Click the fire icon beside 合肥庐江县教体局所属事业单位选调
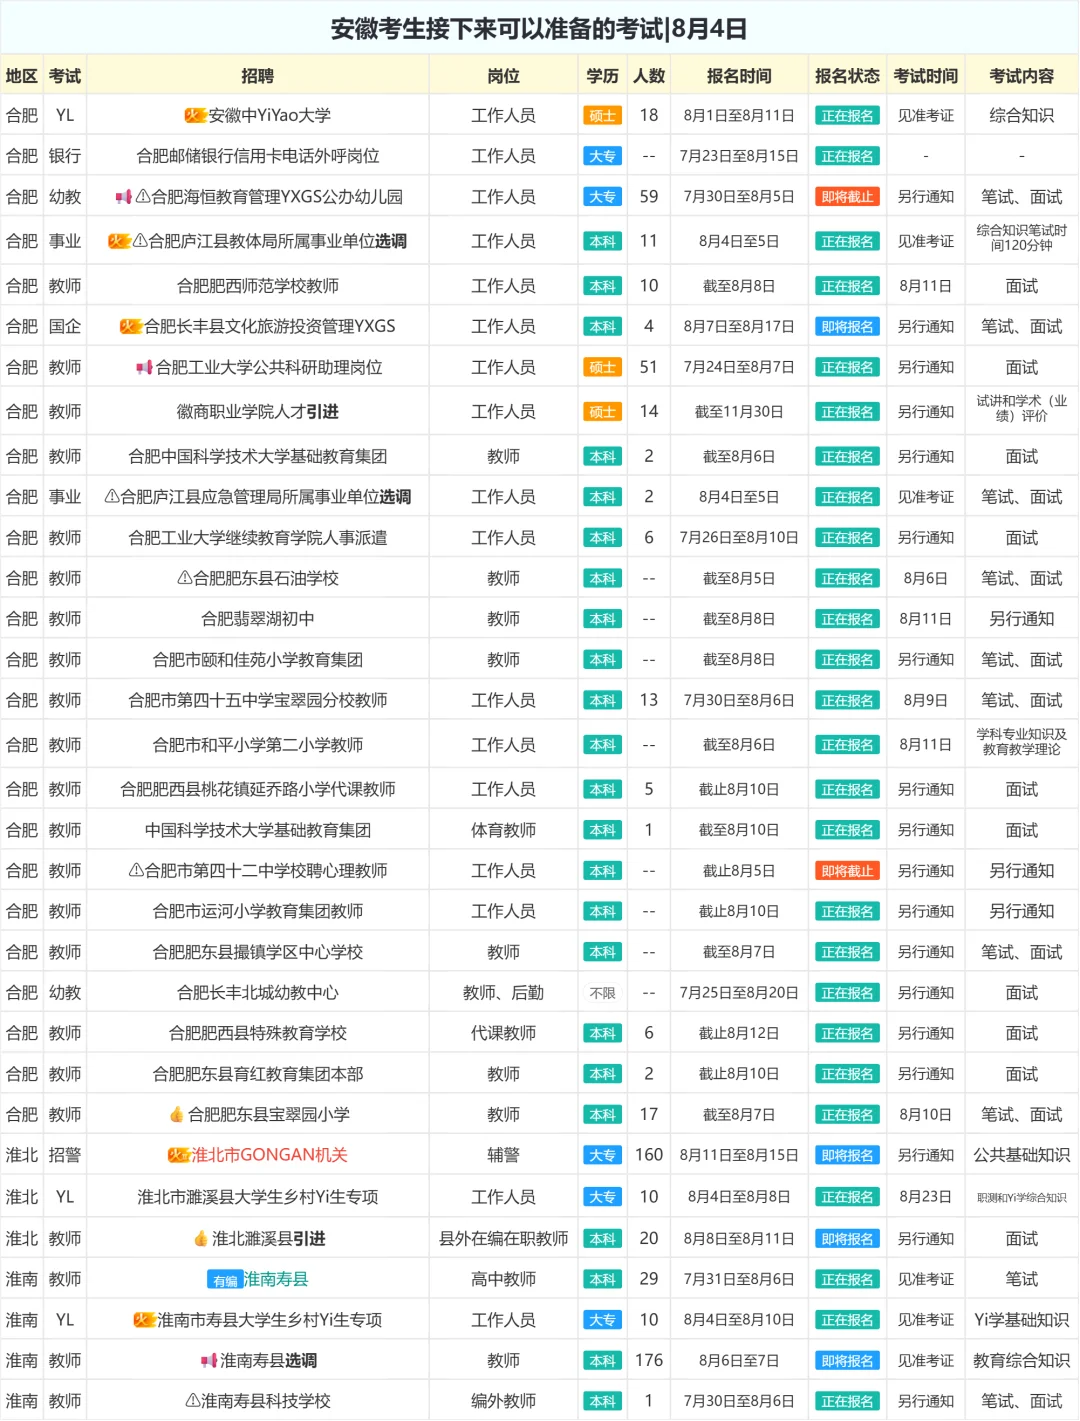 pos(119,241)
